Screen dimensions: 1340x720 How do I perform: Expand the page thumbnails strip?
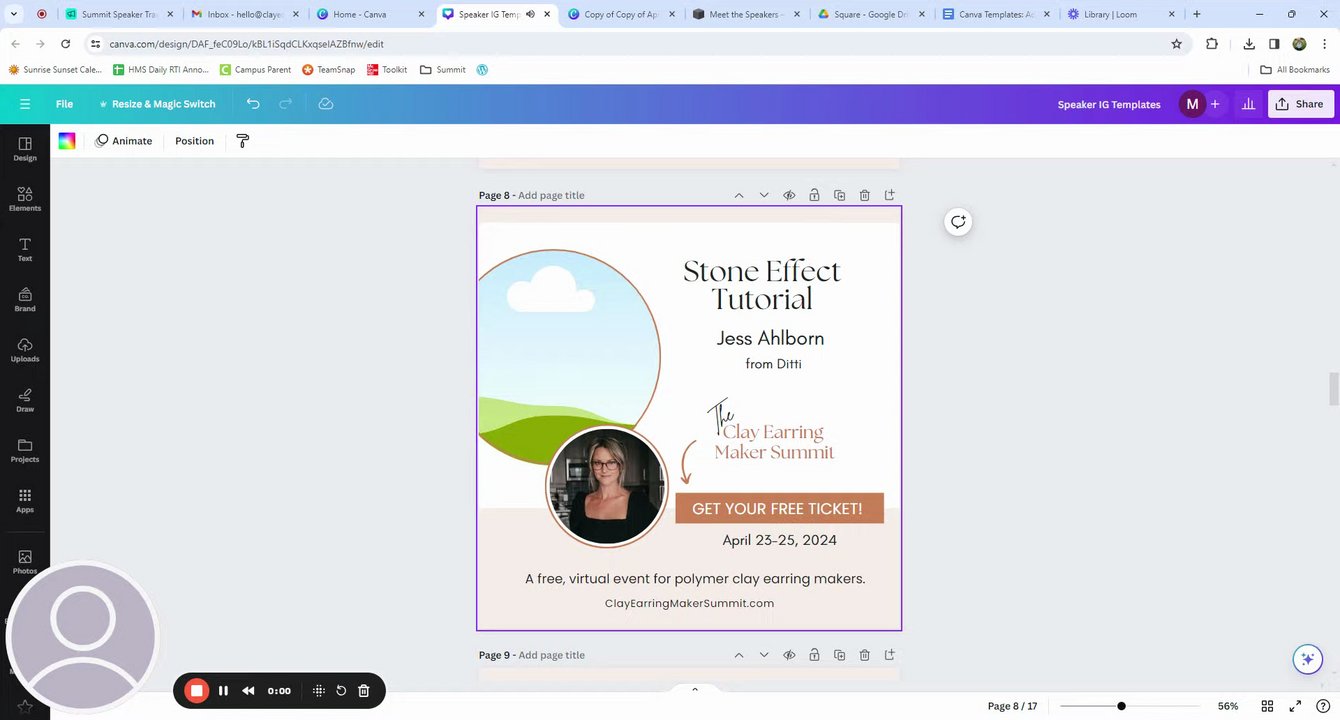point(694,689)
